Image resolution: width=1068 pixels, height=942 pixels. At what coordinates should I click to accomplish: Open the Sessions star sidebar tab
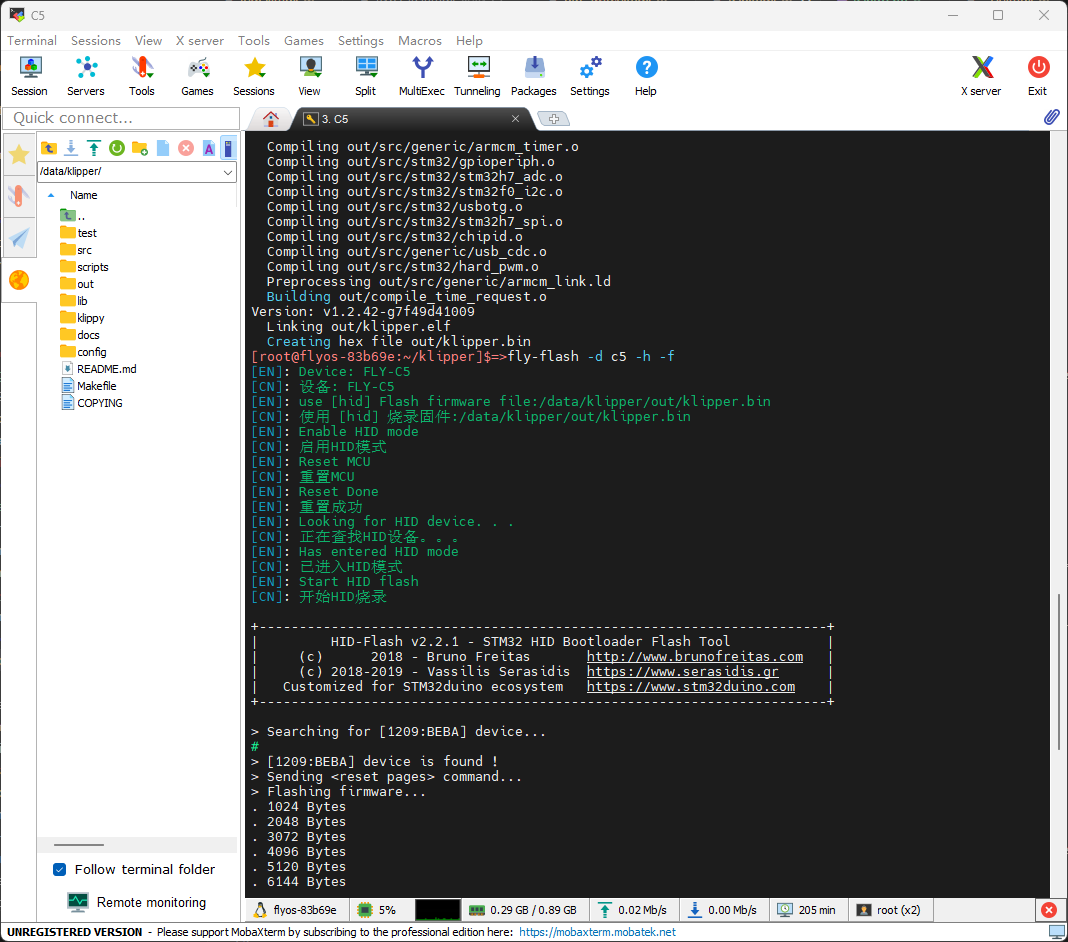pyautogui.click(x=19, y=155)
